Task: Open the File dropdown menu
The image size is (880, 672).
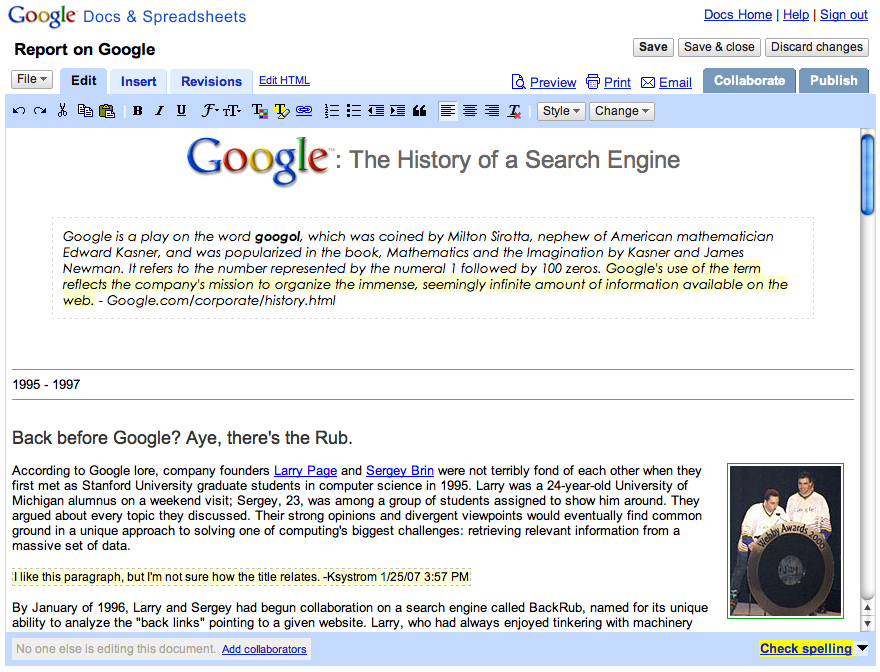Action: [32, 79]
